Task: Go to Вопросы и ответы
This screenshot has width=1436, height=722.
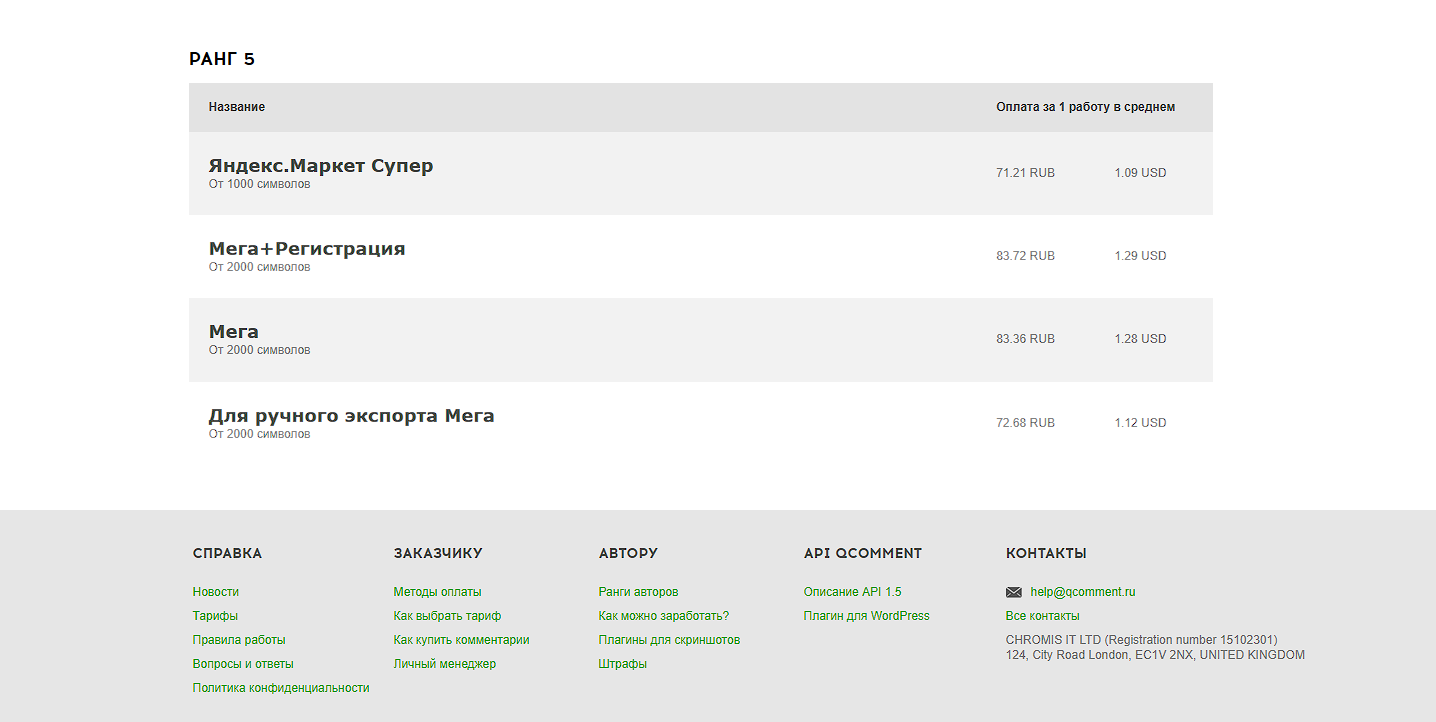Action: (243, 664)
